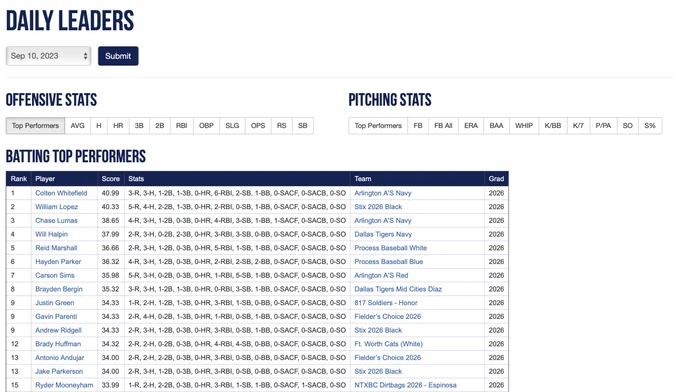Open Chase Lumas player link
This screenshot has height=392, width=680.
(x=56, y=221)
